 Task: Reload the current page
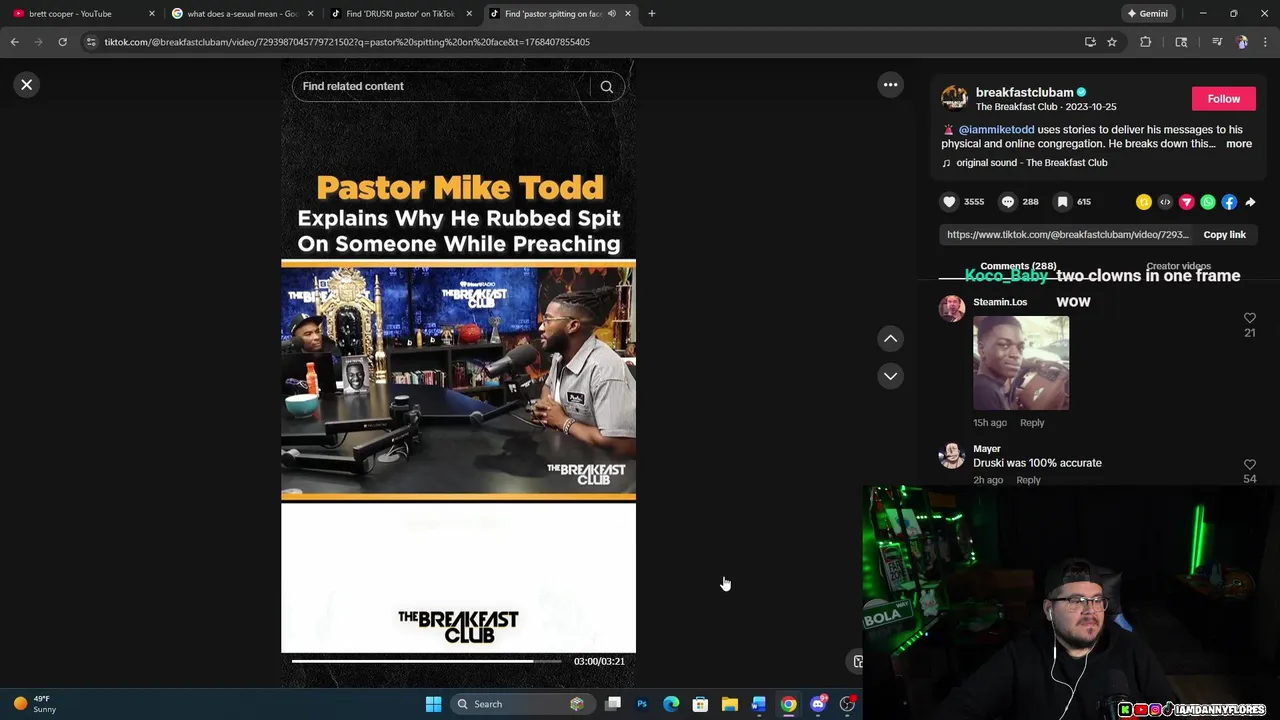click(x=62, y=42)
